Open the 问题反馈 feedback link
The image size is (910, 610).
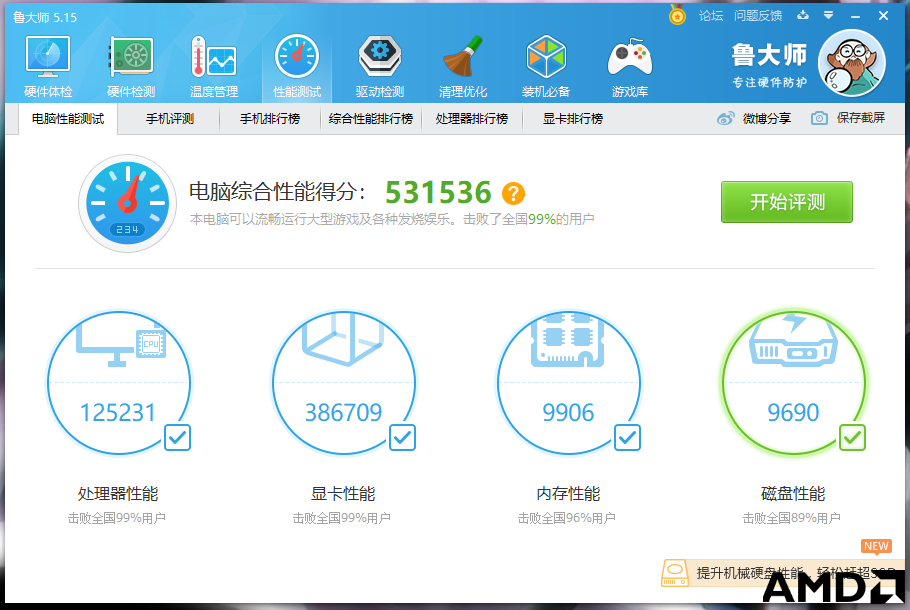click(758, 16)
